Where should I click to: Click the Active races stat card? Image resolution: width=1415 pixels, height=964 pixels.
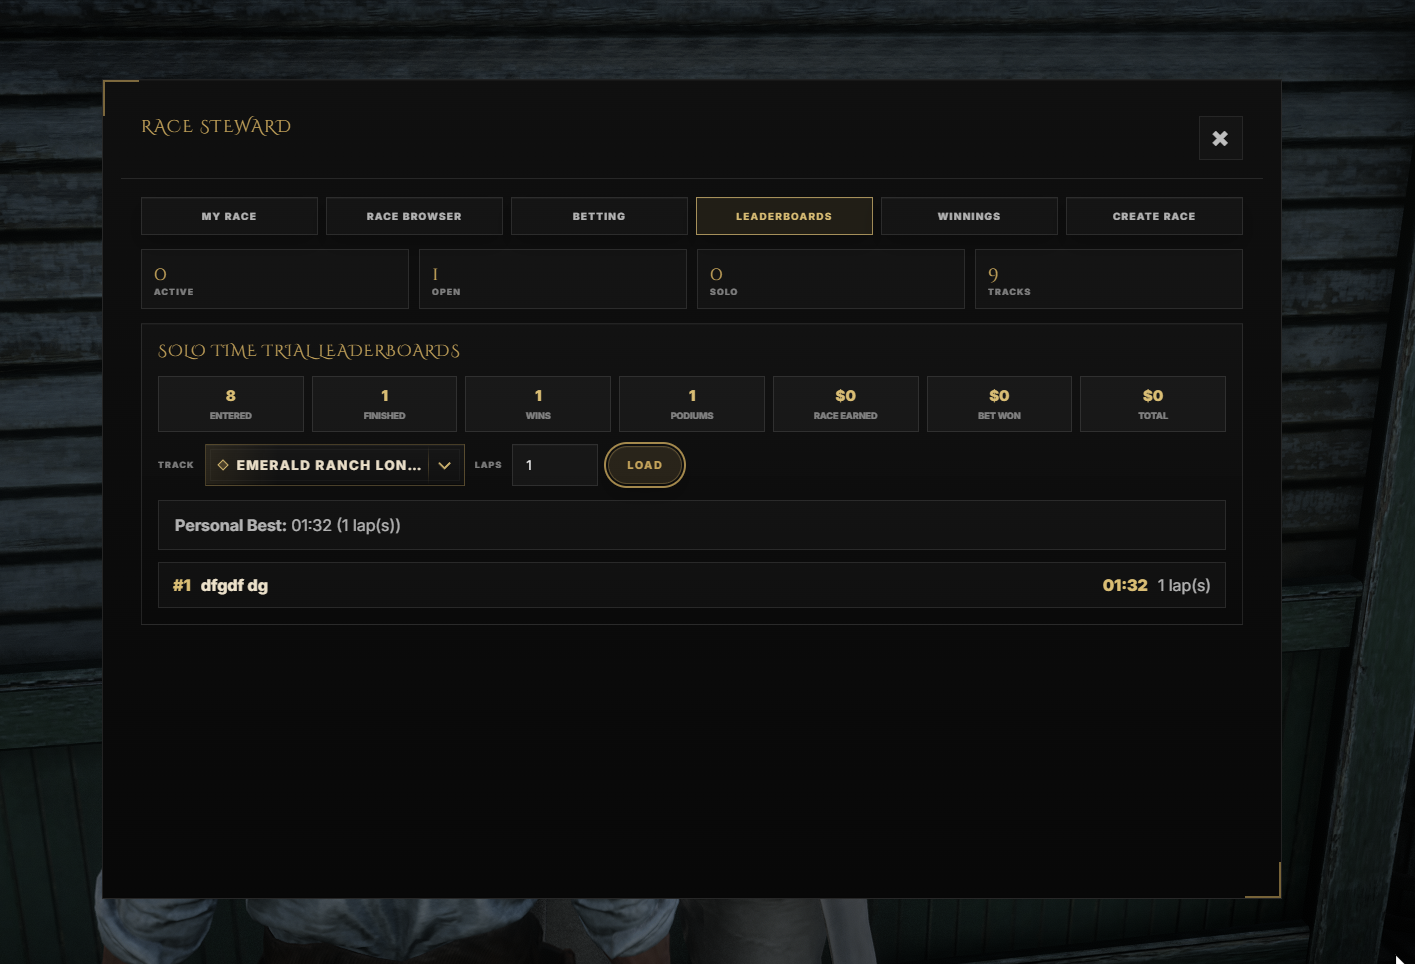[x=275, y=279]
